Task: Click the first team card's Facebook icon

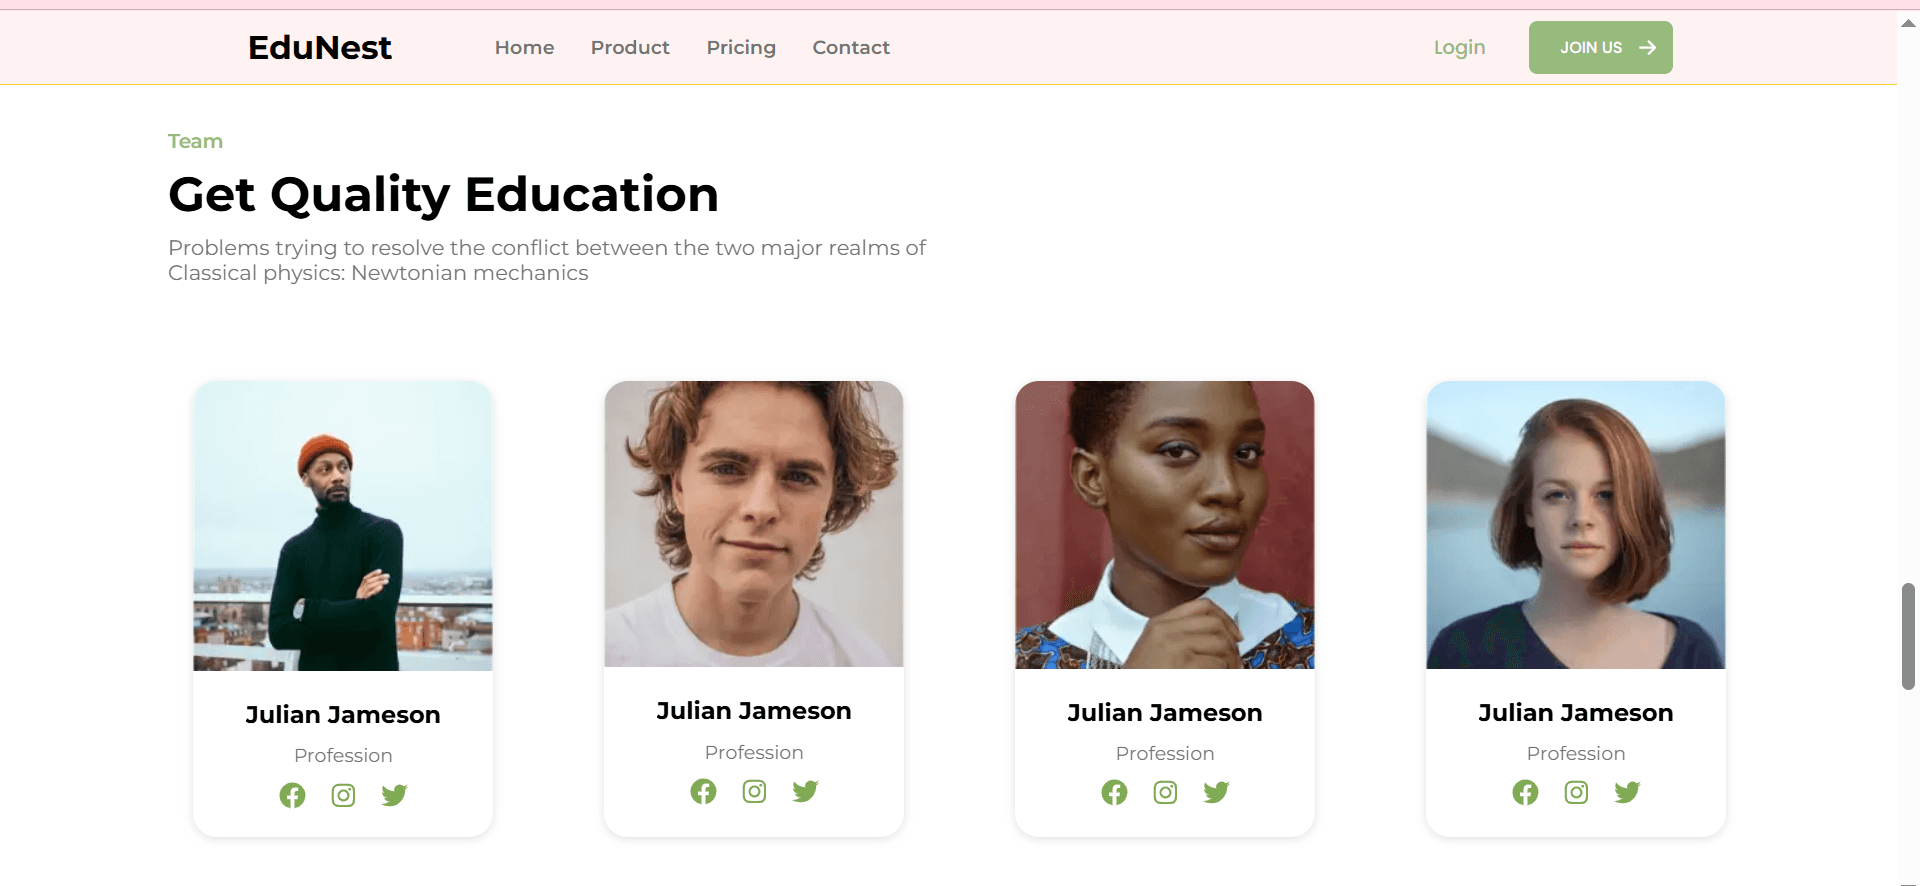Action: point(292,796)
